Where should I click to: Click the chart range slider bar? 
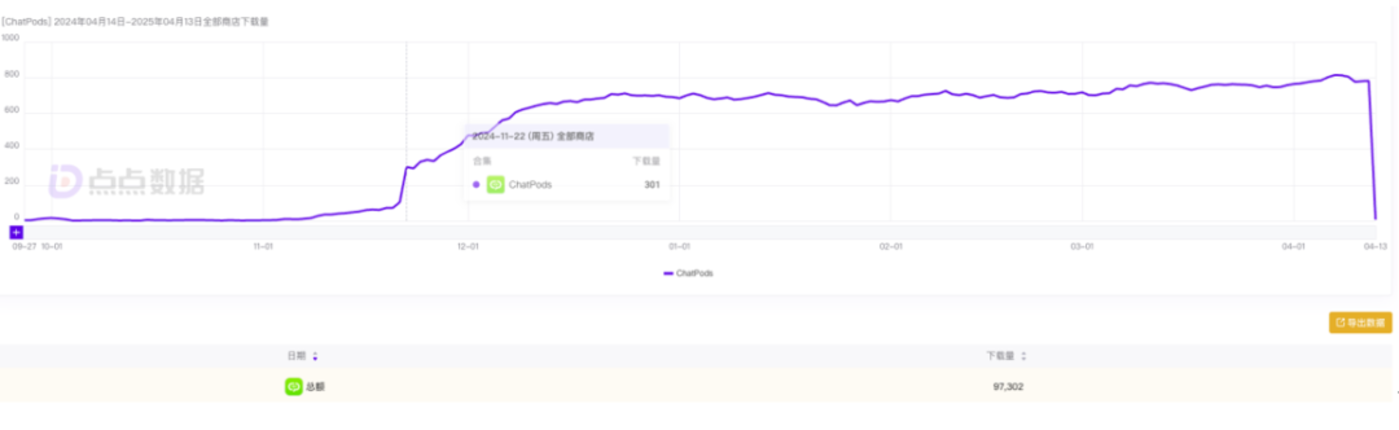pos(700,232)
